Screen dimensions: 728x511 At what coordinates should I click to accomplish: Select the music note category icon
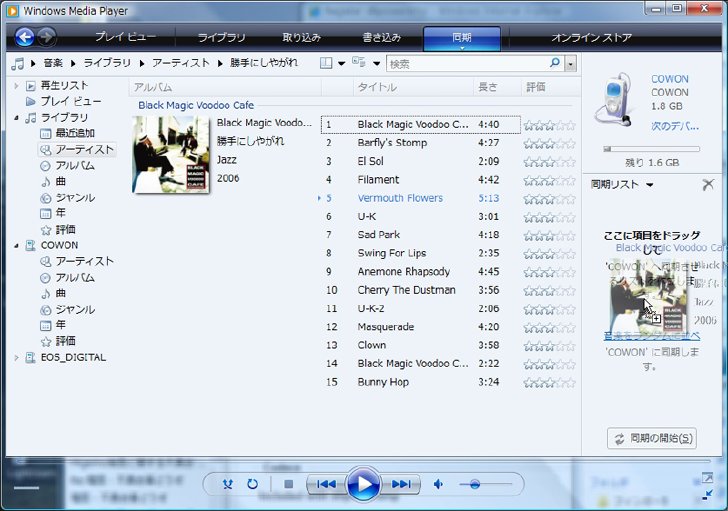click(x=17, y=64)
